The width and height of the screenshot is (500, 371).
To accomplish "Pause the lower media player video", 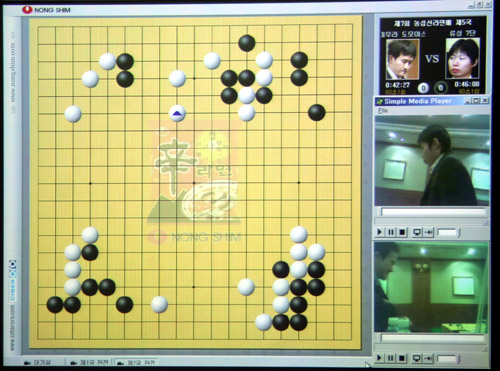I will click(391, 358).
